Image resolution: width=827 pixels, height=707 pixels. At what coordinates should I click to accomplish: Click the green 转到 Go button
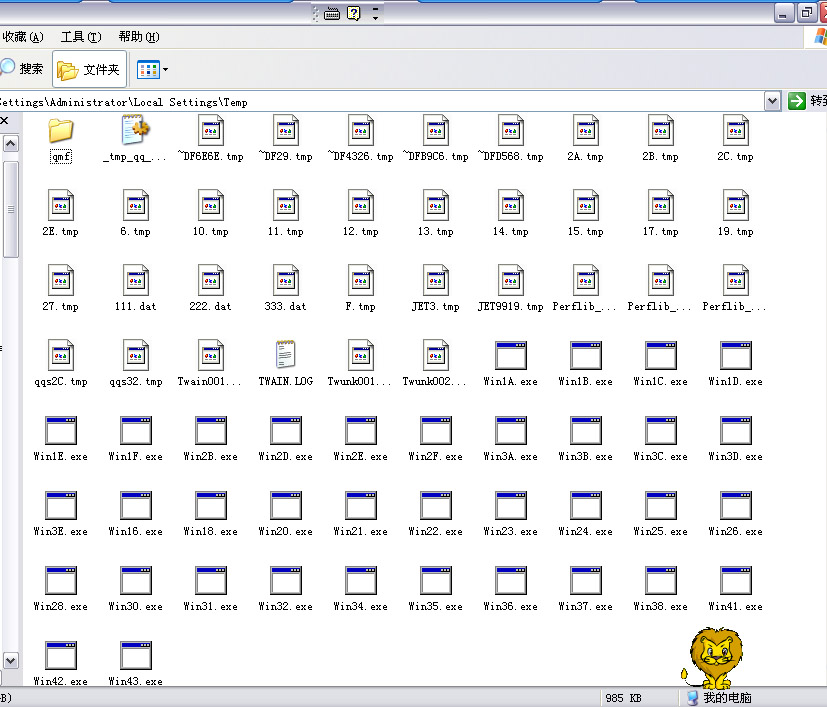[x=806, y=101]
